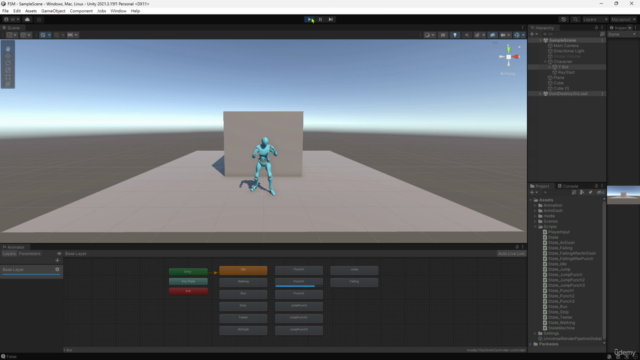This screenshot has width=640, height=360.
Task: Open the Window menu
Action: click(x=118, y=11)
